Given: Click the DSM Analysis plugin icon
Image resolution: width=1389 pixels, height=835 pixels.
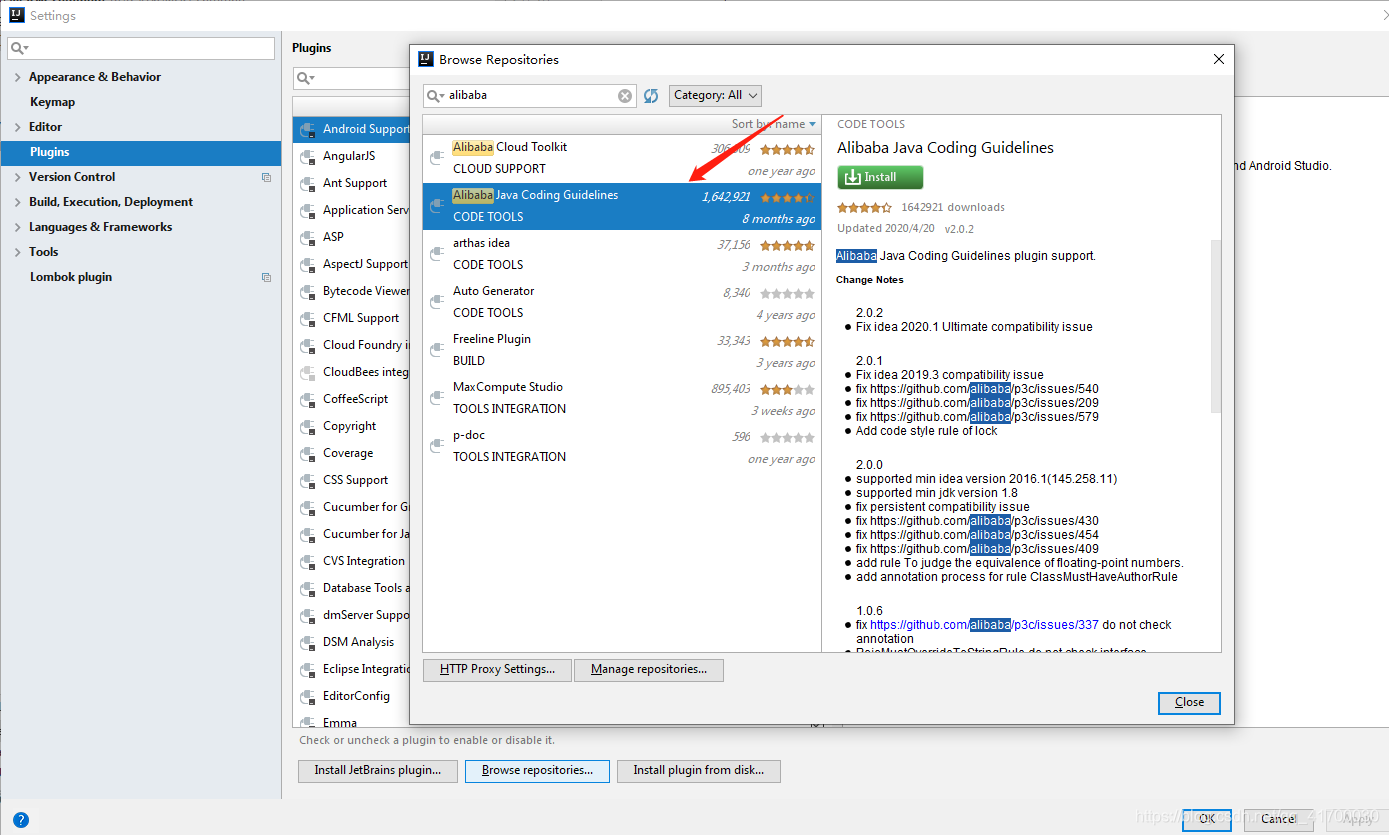Looking at the screenshot, I should 308,642.
